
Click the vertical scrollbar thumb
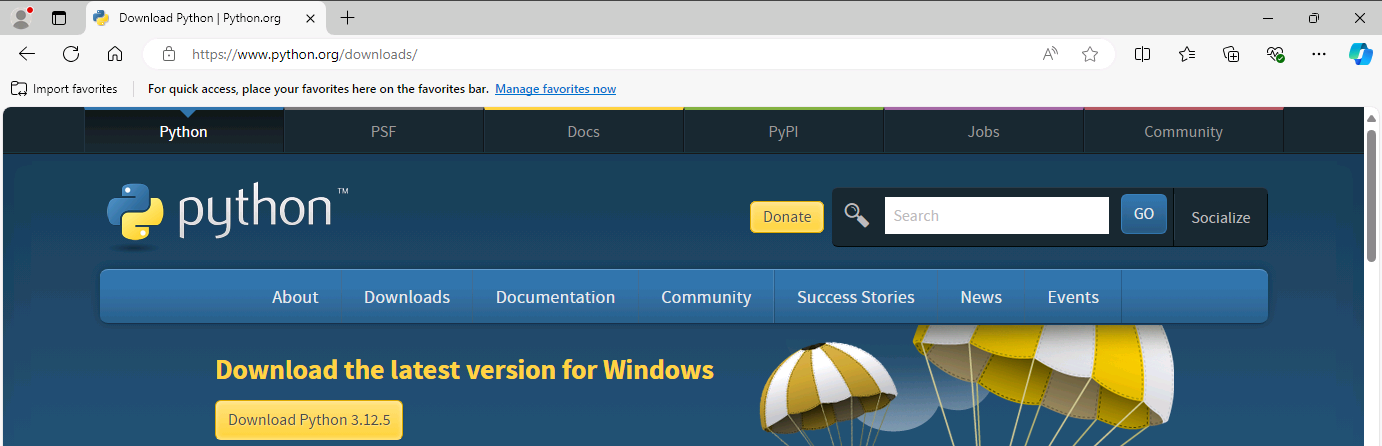tap(1372, 195)
